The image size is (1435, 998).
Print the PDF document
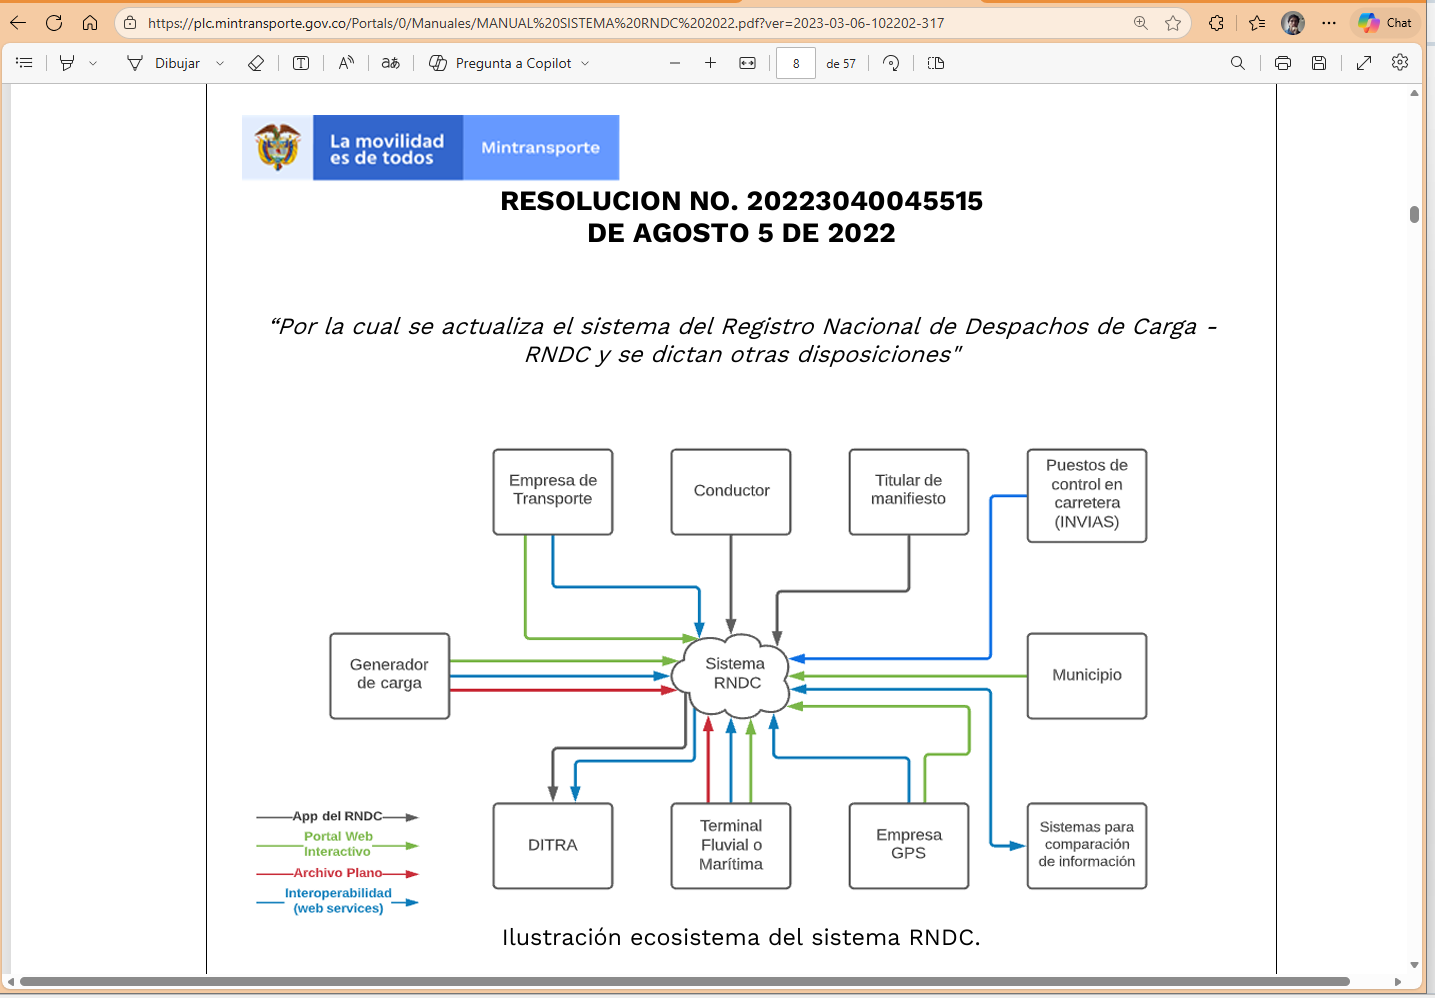(1283, 63)
